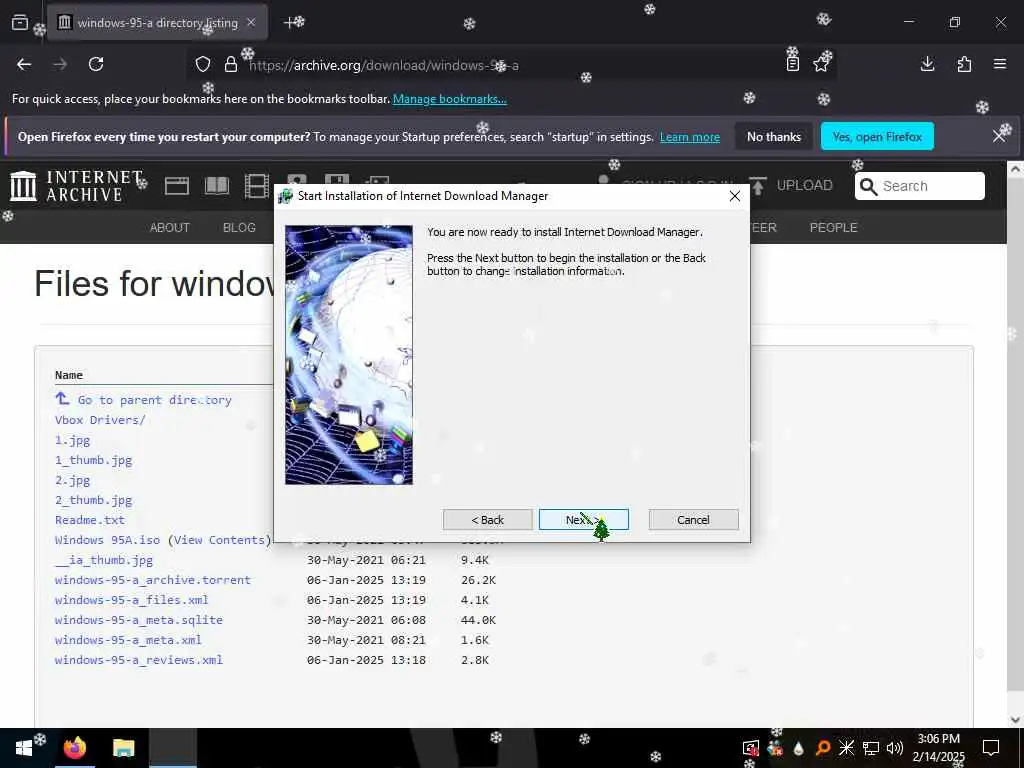Image resolution: width=1024 pixels, height=768 pixels.
Task: Click the network tray icon
Action: click(x=871, y=748)
